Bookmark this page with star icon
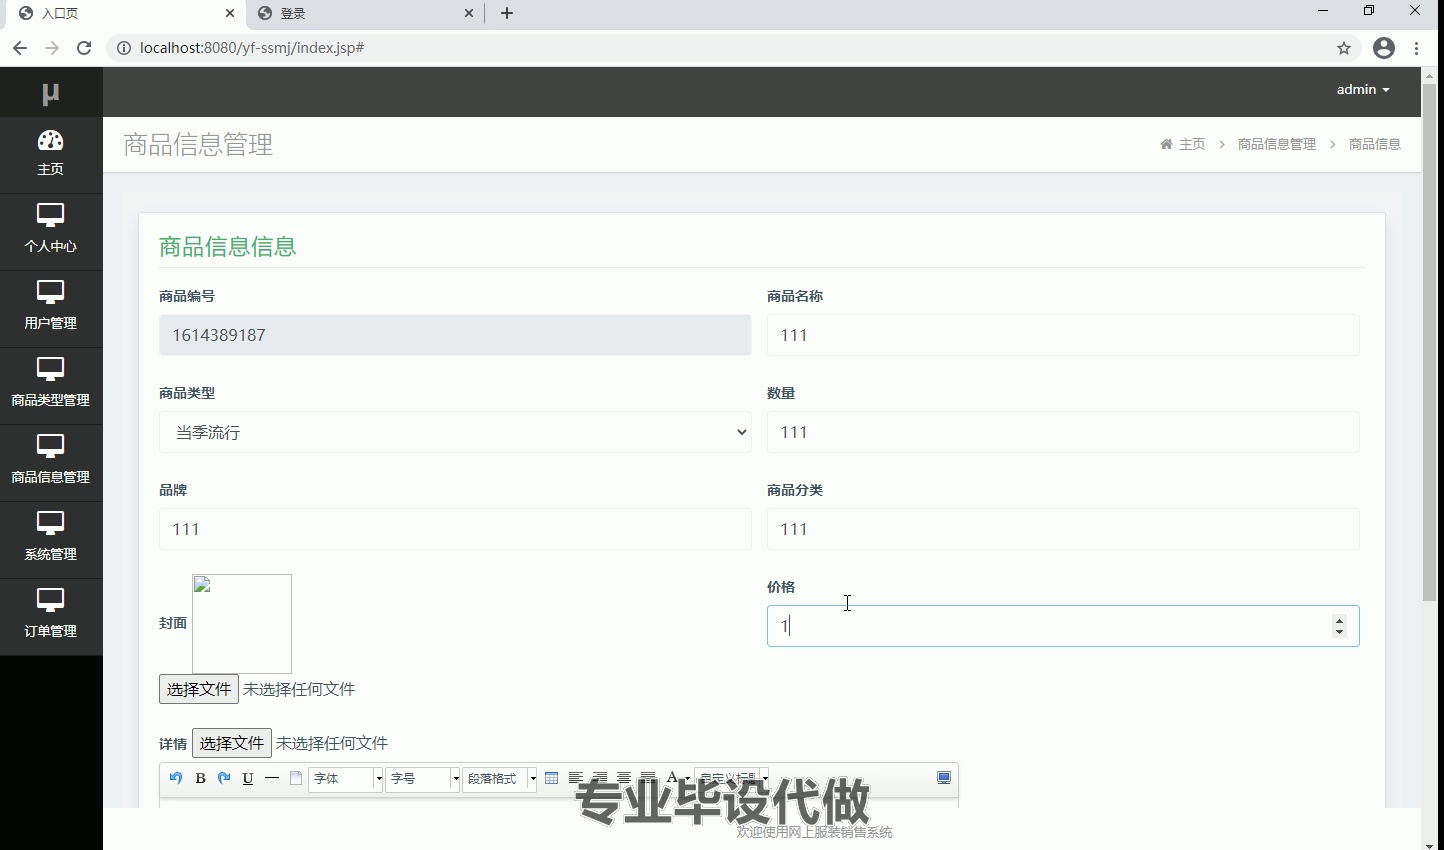The height and width of the screenshot is (850, 1444). (x=1344, y=48)
